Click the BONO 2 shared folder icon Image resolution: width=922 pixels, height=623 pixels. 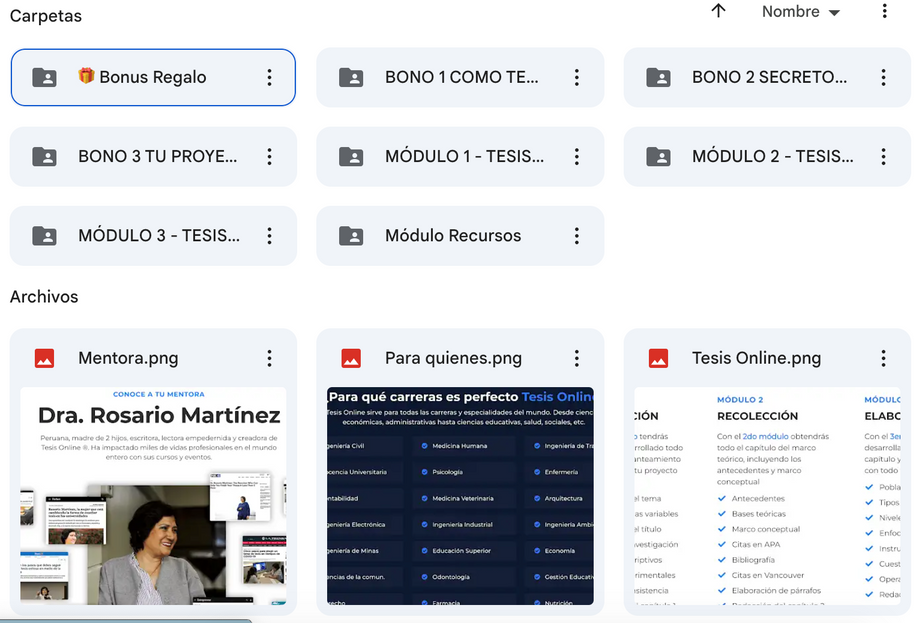[x=658, y=78]
